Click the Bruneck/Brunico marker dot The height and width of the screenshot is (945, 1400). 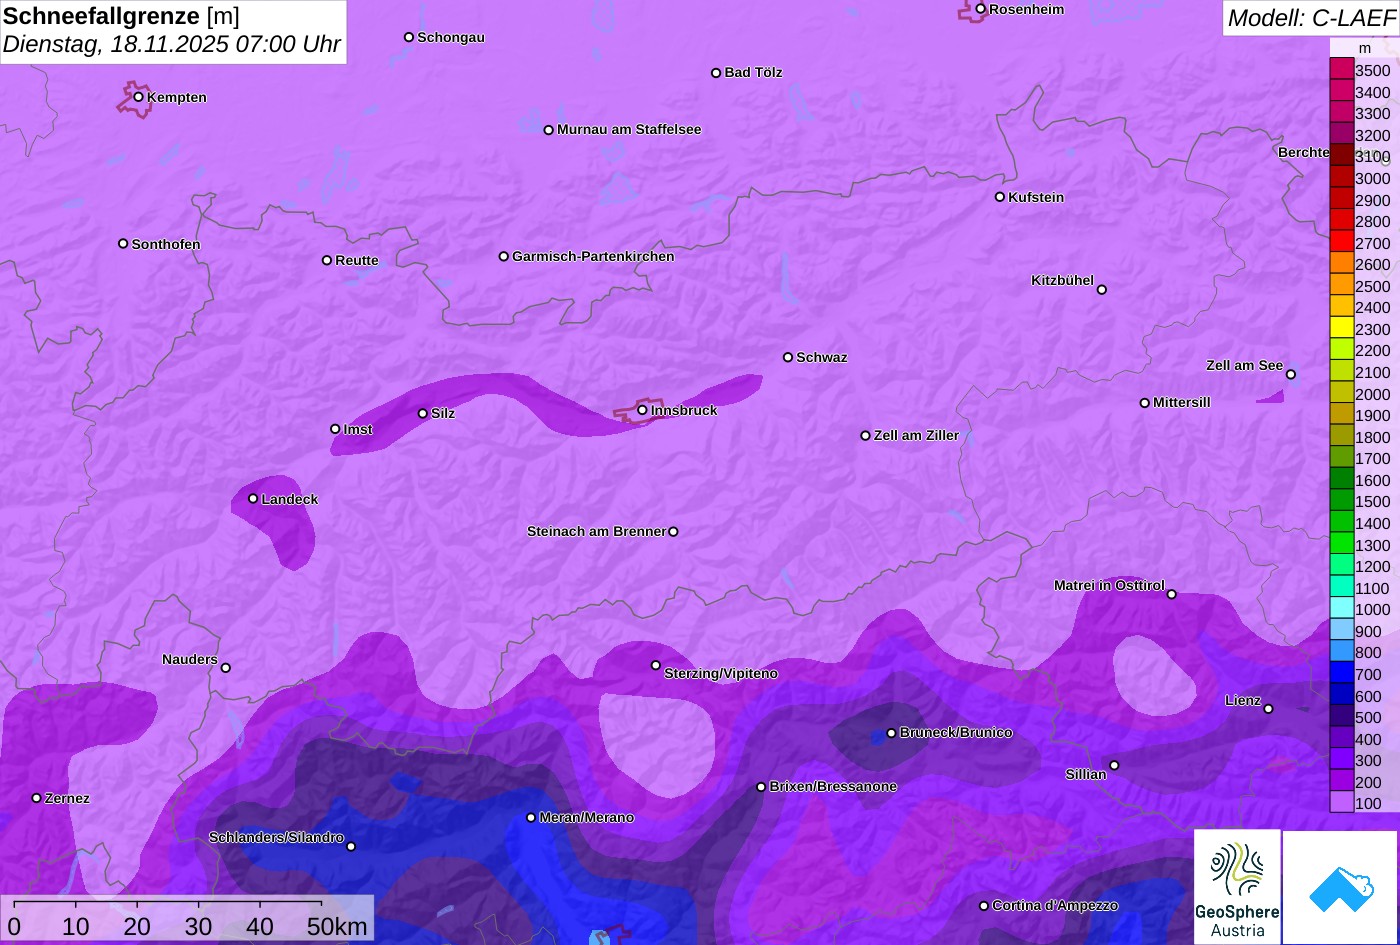[891, 733]
